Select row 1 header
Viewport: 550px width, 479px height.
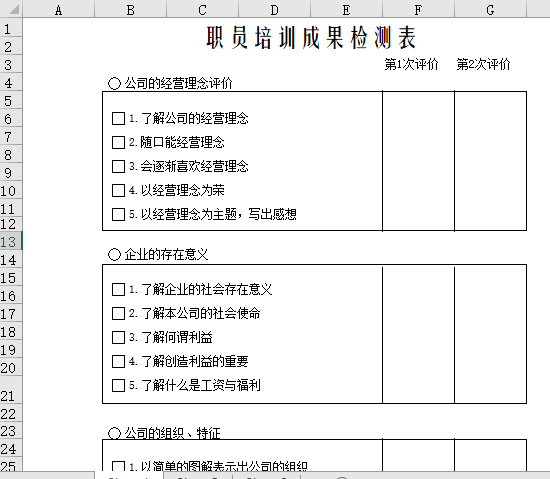coord(11,28)
